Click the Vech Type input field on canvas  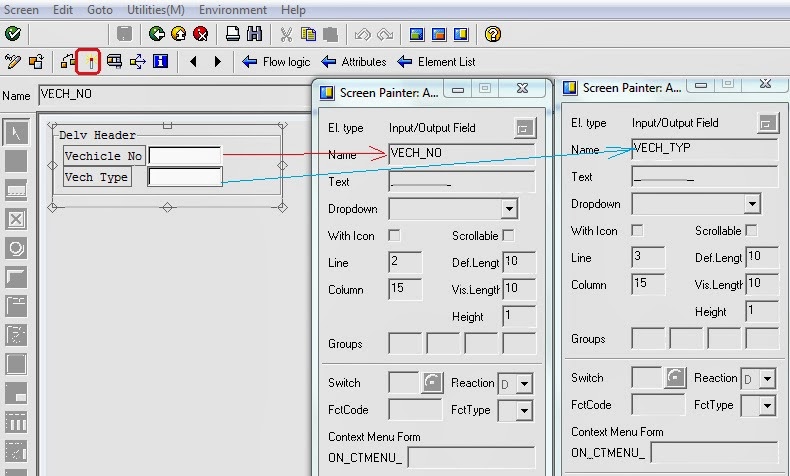coord(185,177)
